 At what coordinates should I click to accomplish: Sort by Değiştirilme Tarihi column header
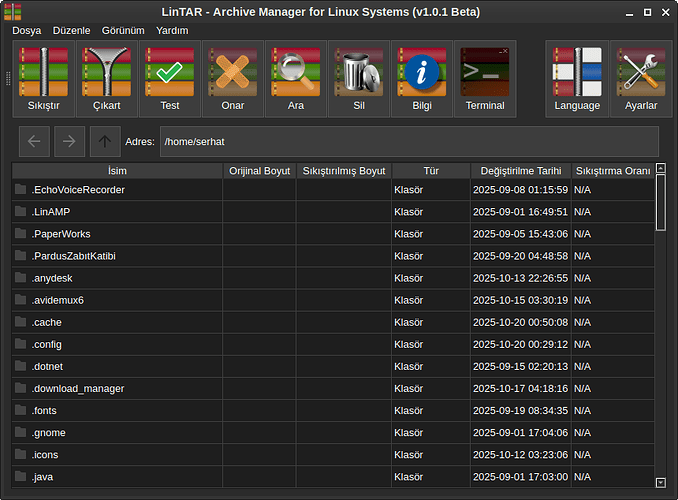tap(520, 171)
